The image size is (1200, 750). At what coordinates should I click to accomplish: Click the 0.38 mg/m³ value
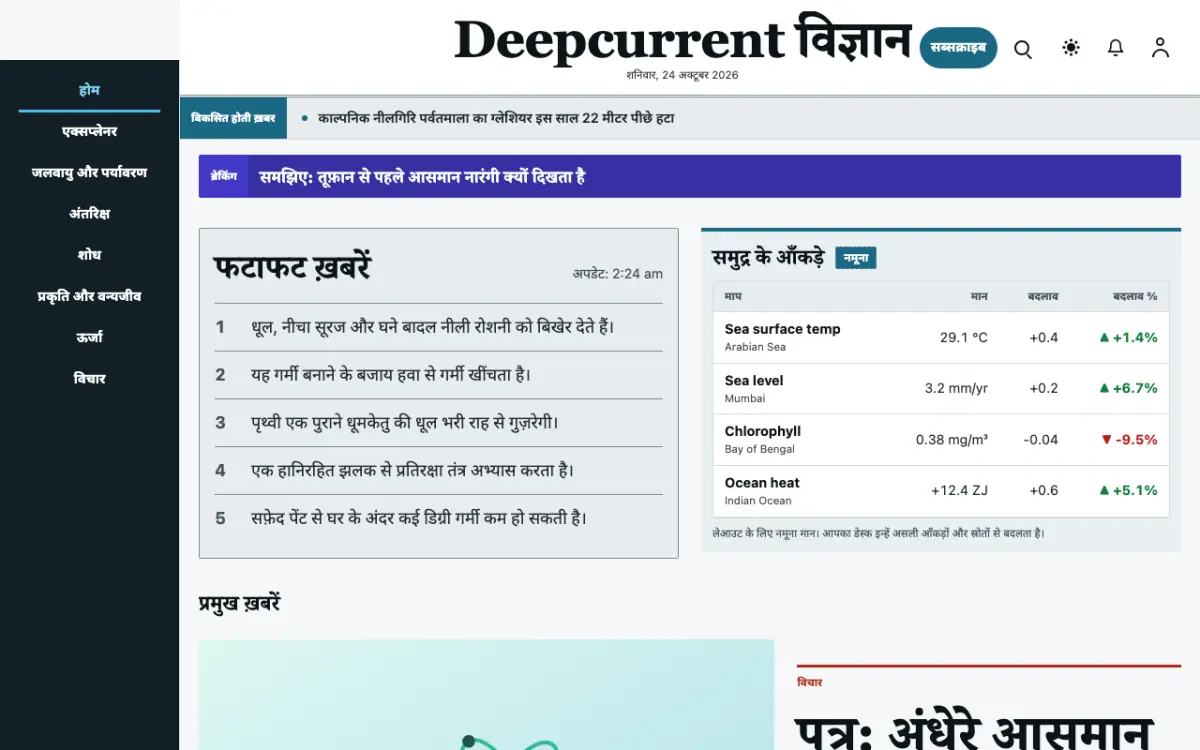952,440
